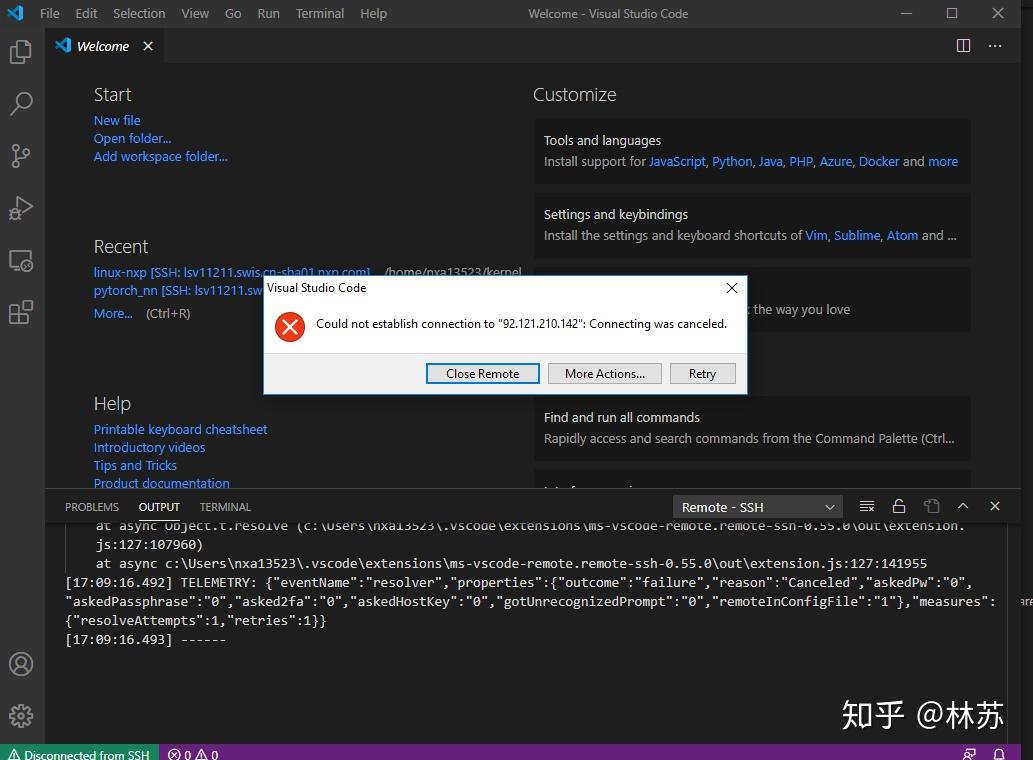
Task: Open the Remote - SSH output channel dropdown
Action: coord(757,507)
